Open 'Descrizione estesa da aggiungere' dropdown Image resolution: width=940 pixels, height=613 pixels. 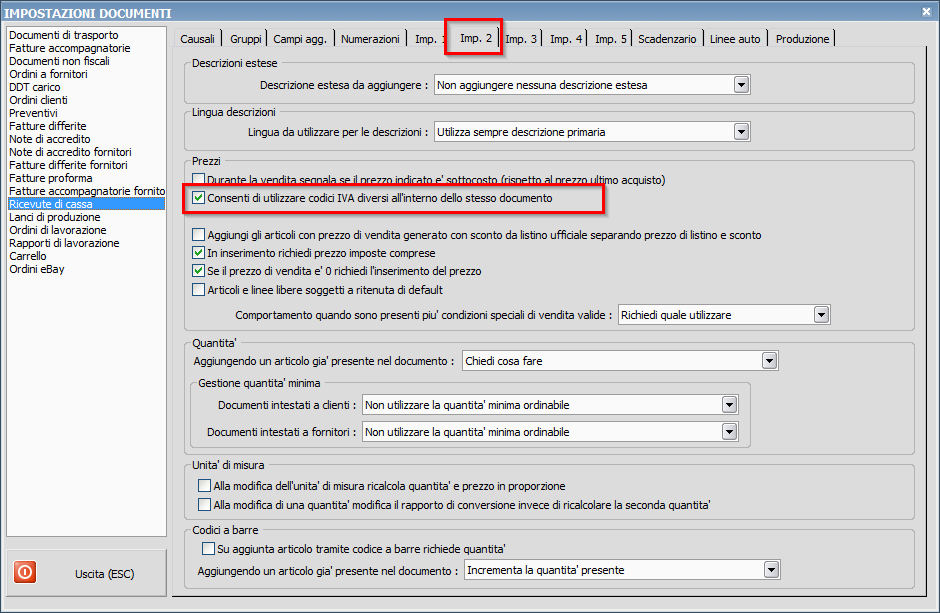coord(742,85)
